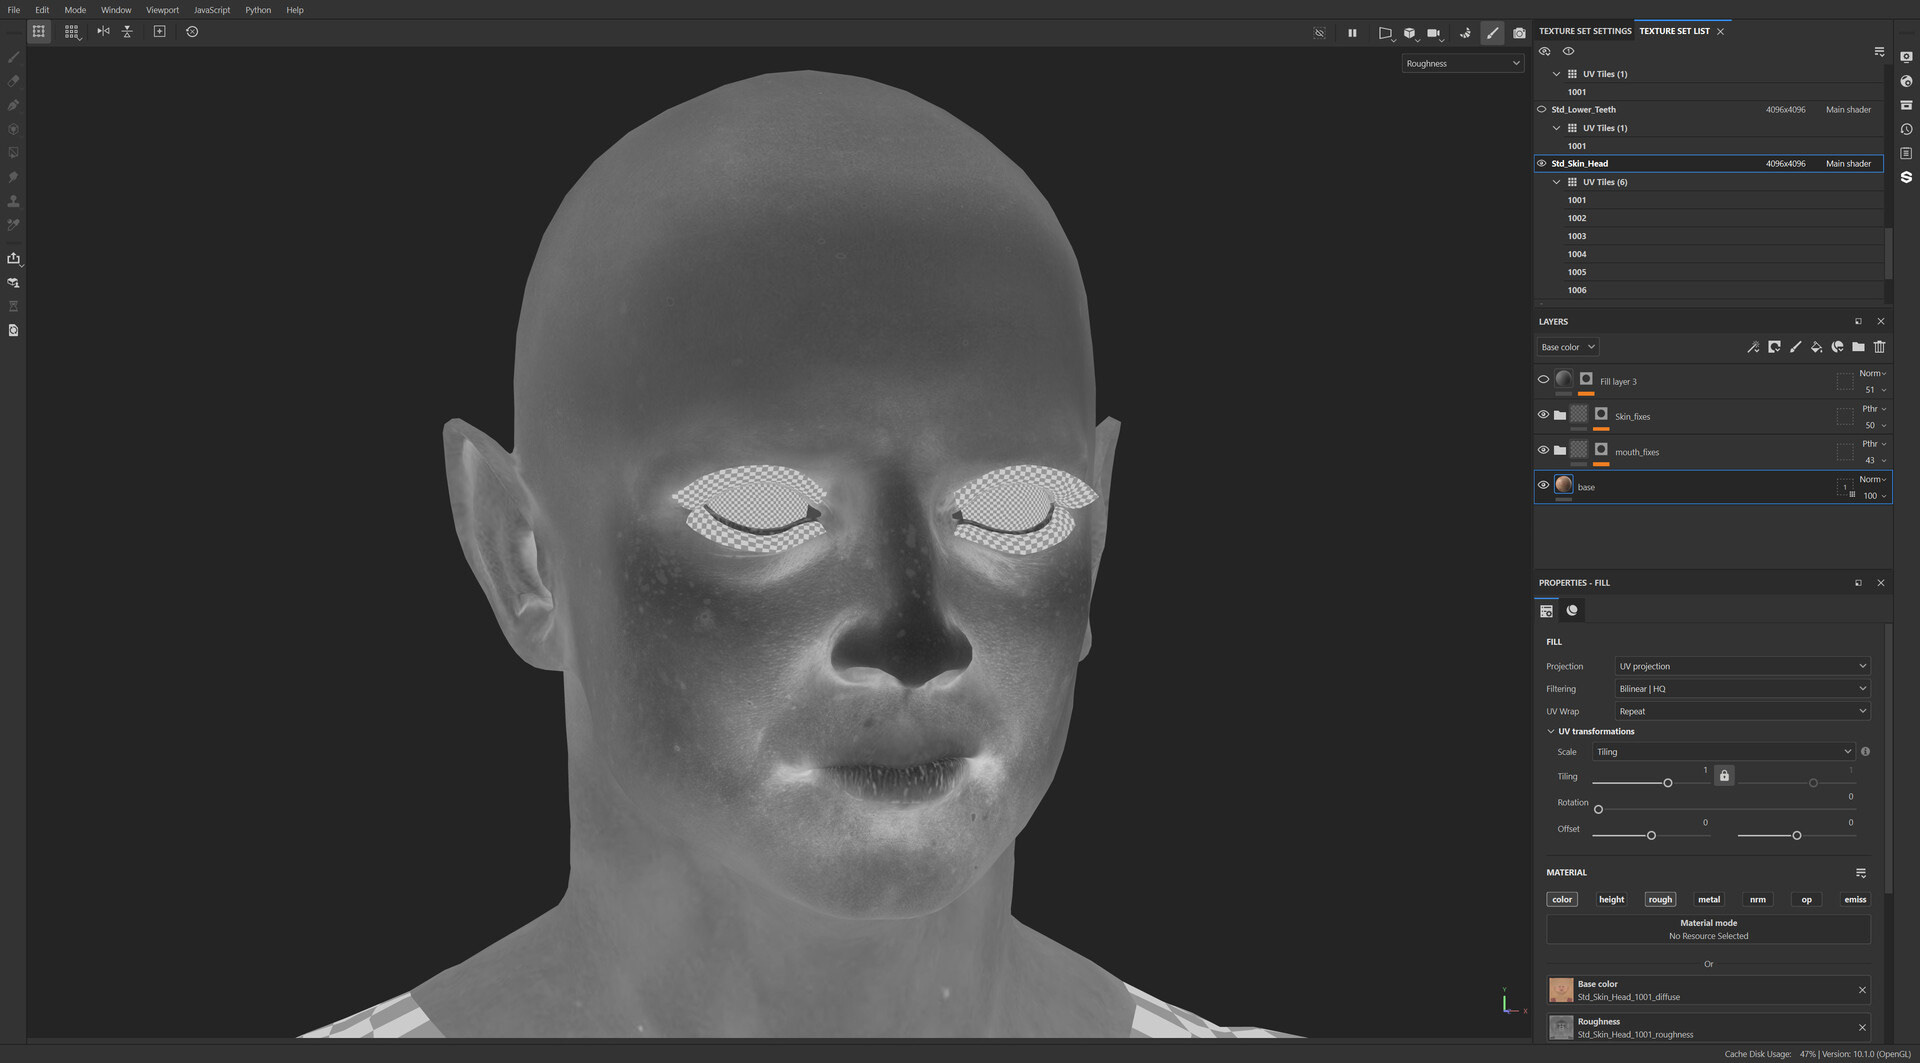This screenshot has height=1063, width=1920.
Task: Open the UV Wrap dropdown showing Repeat
Action: tap(1742, 711)
